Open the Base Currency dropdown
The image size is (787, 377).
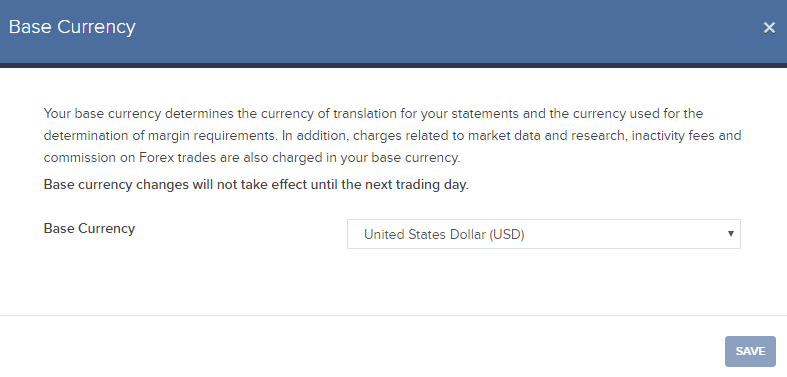(x=544, y=234)
